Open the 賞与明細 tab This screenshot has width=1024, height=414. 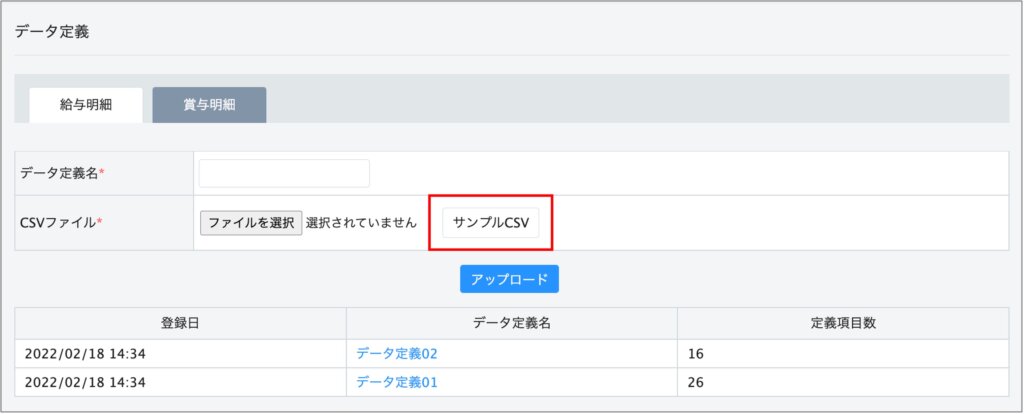pyautogui.click(x=209, y=105)
